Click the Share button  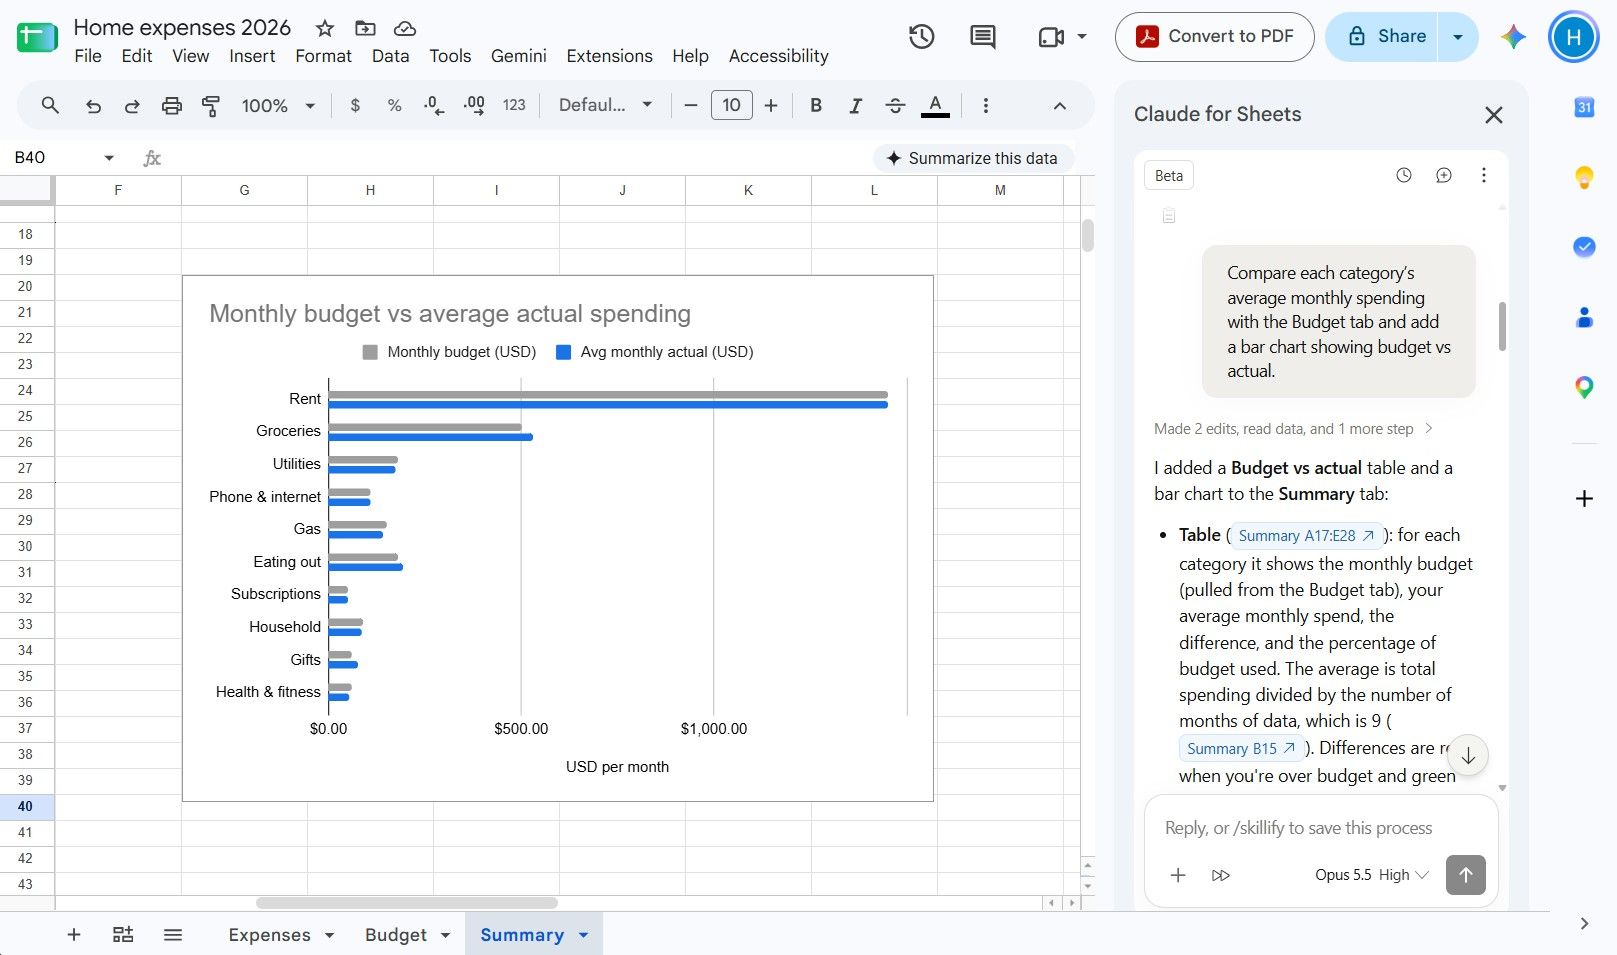click(1383, 37)
